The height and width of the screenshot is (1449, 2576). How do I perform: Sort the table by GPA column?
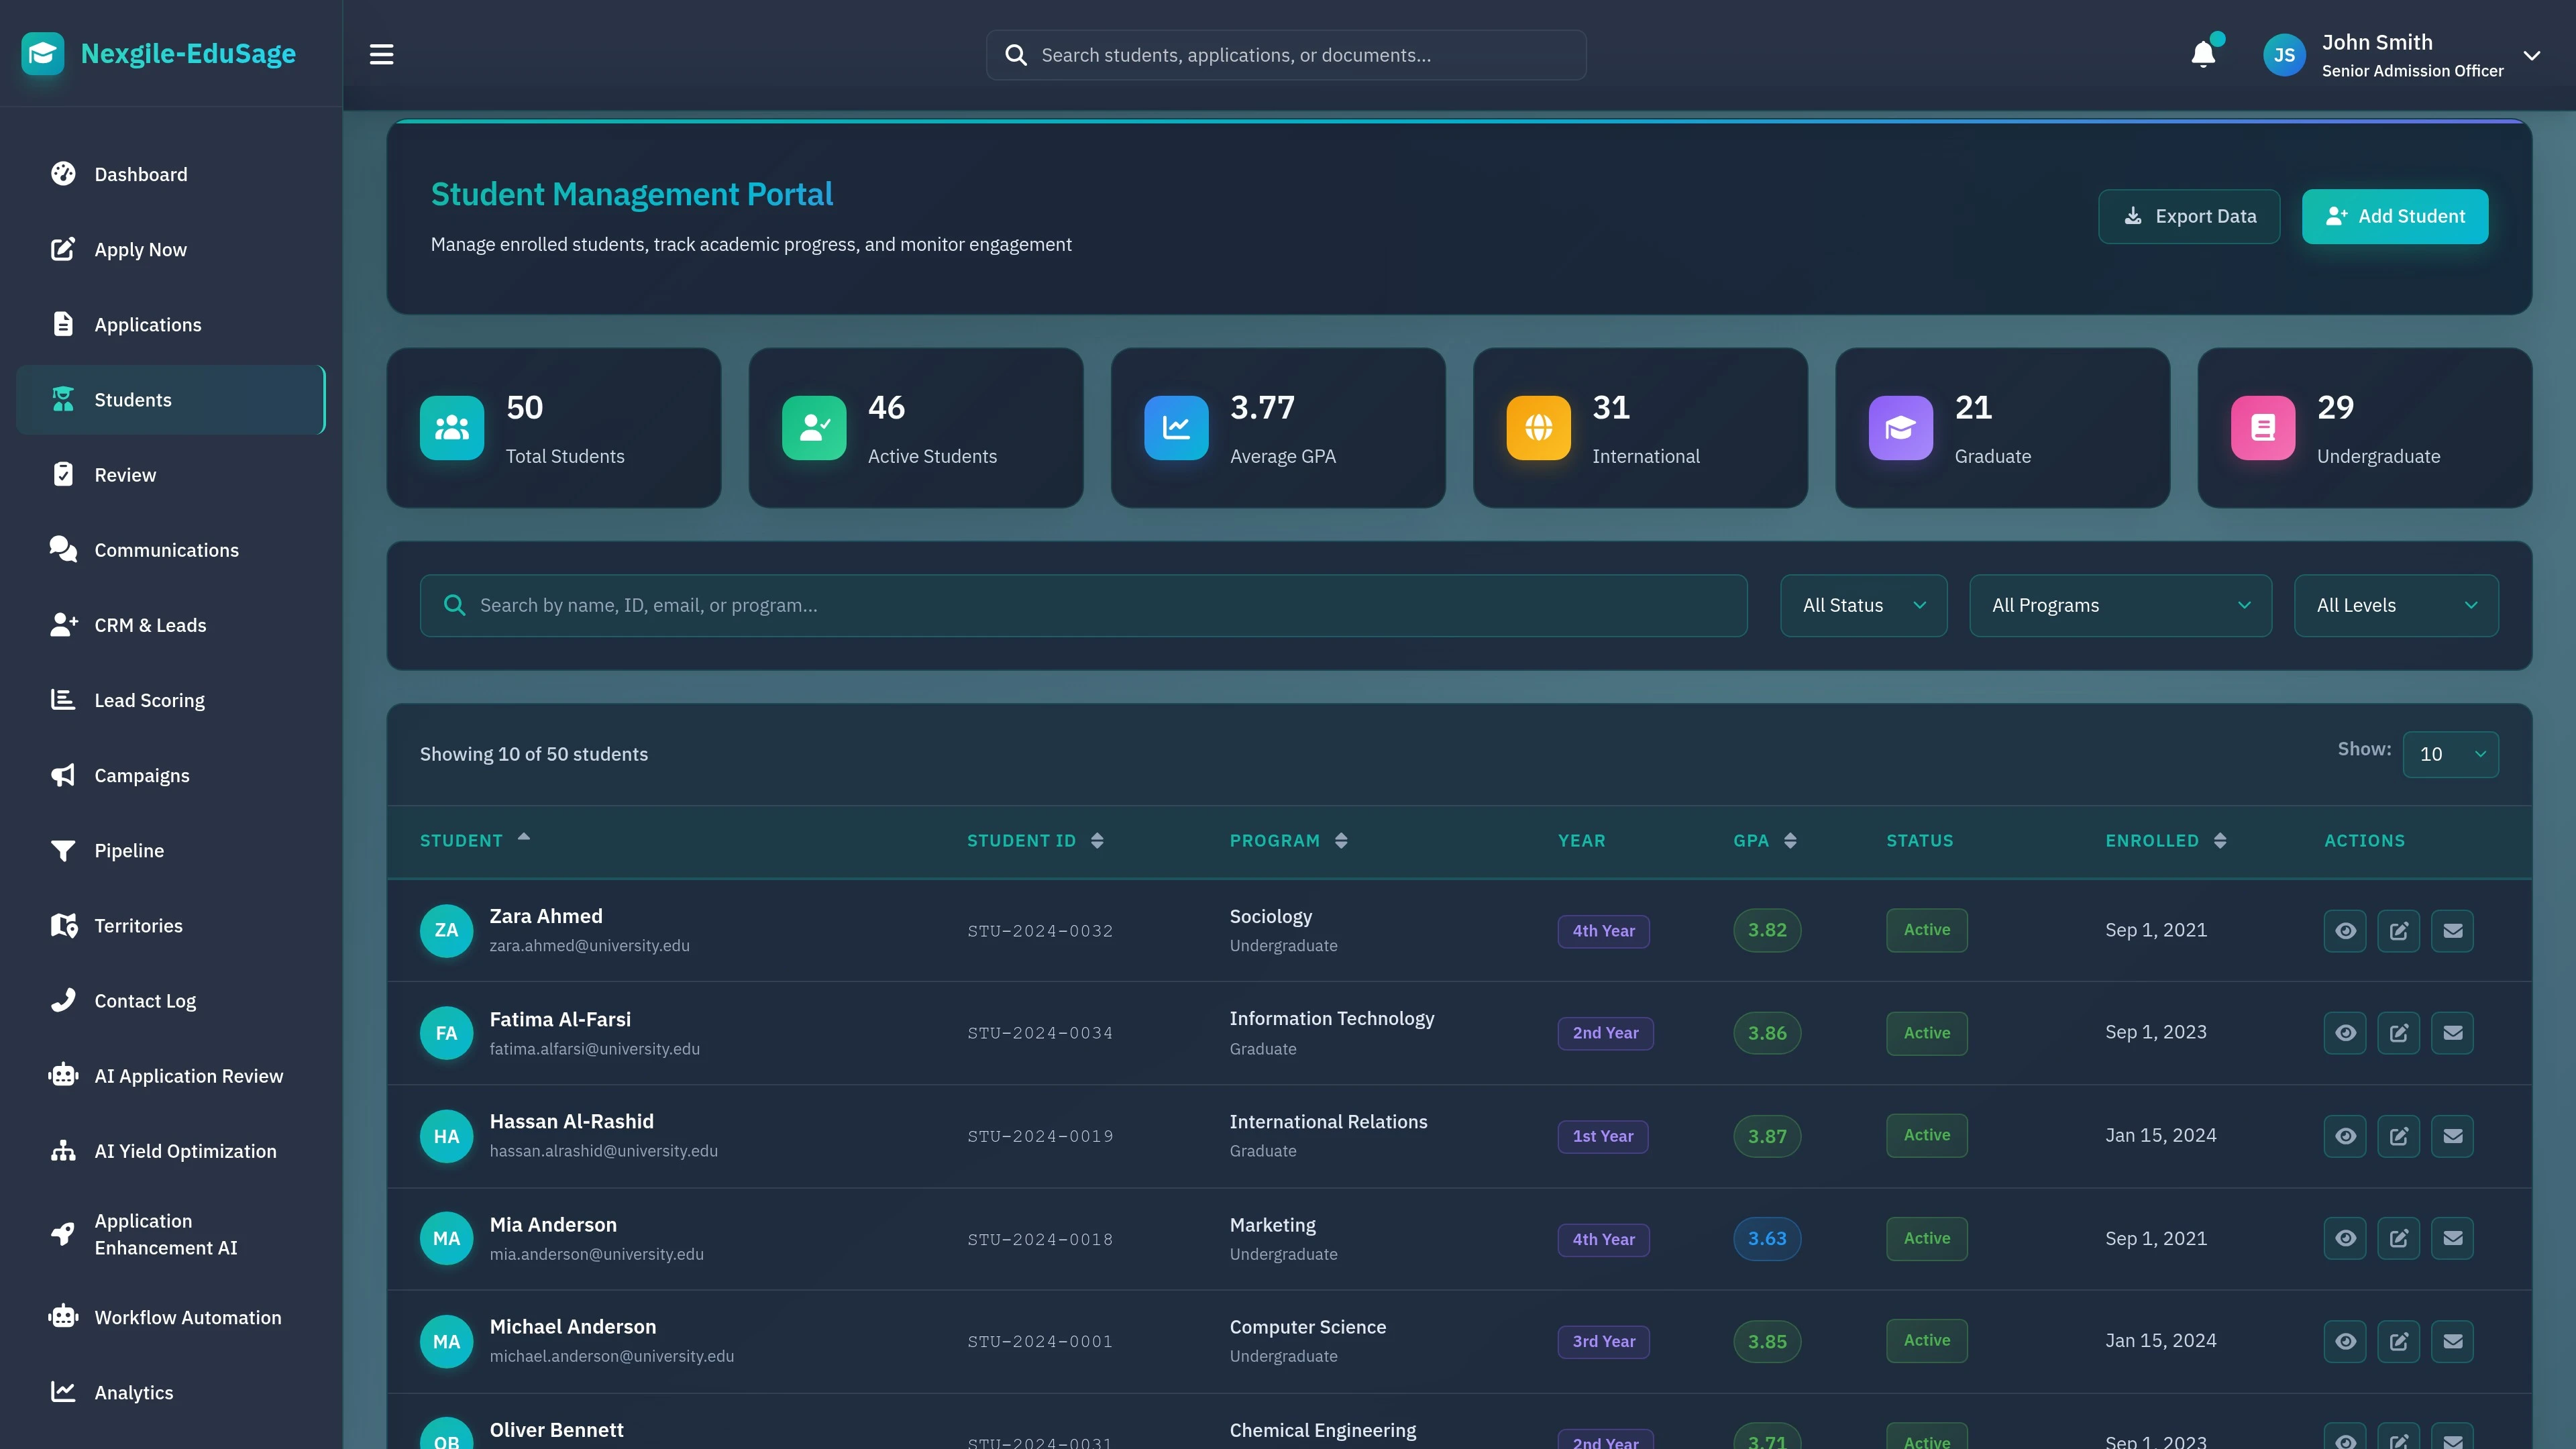tap(1764, 840)
